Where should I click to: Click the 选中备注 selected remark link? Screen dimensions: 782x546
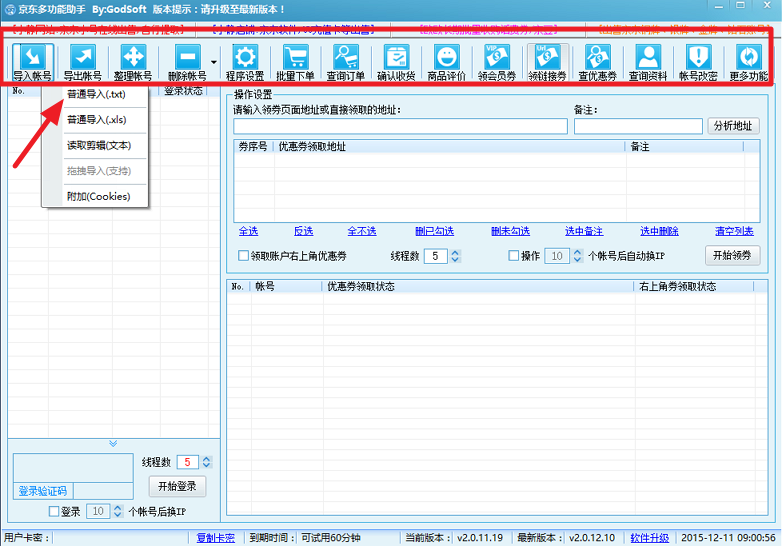coord(584,231)
